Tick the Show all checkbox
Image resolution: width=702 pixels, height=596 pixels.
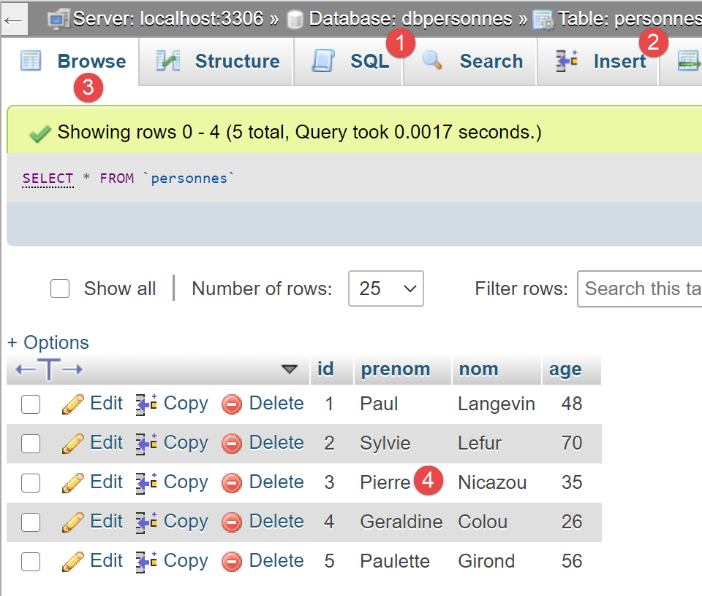coord(60,289)
